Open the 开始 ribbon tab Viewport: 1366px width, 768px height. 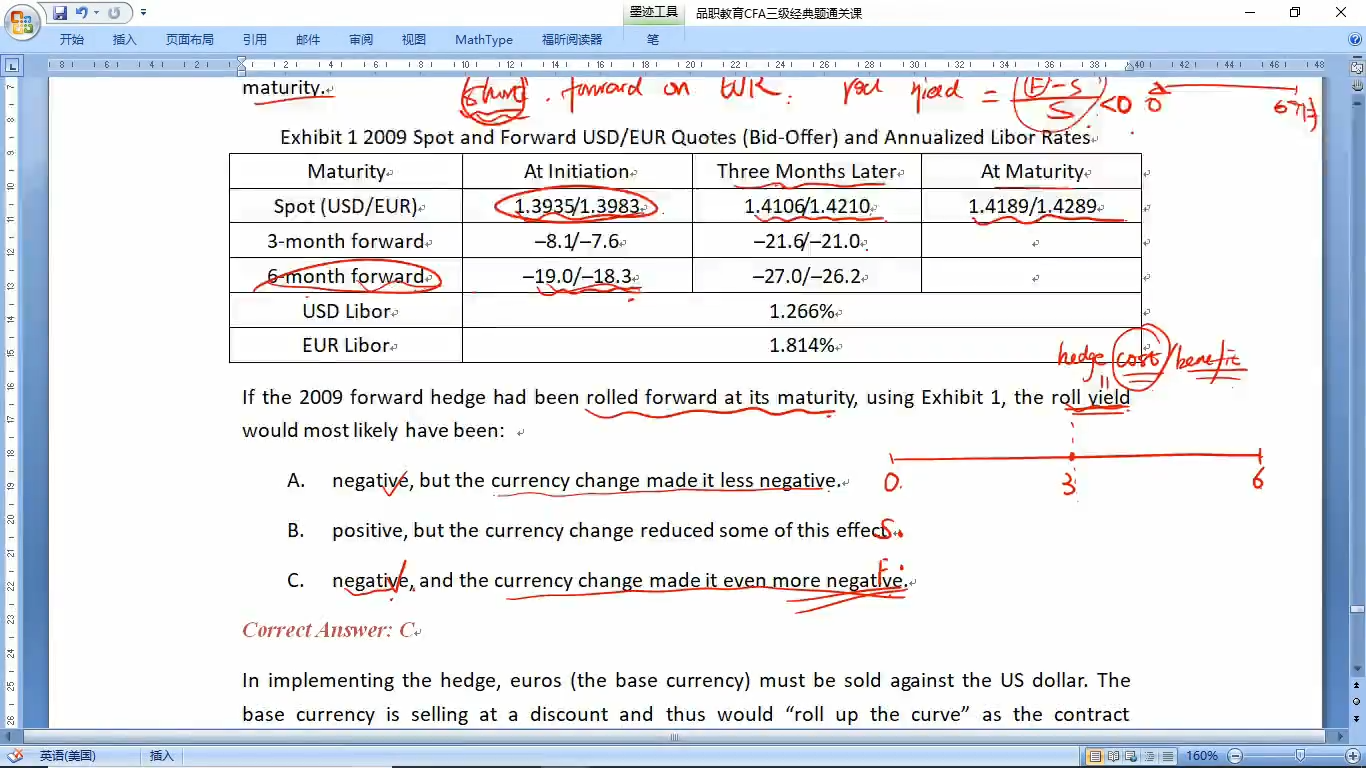click(x=71, y=39)
